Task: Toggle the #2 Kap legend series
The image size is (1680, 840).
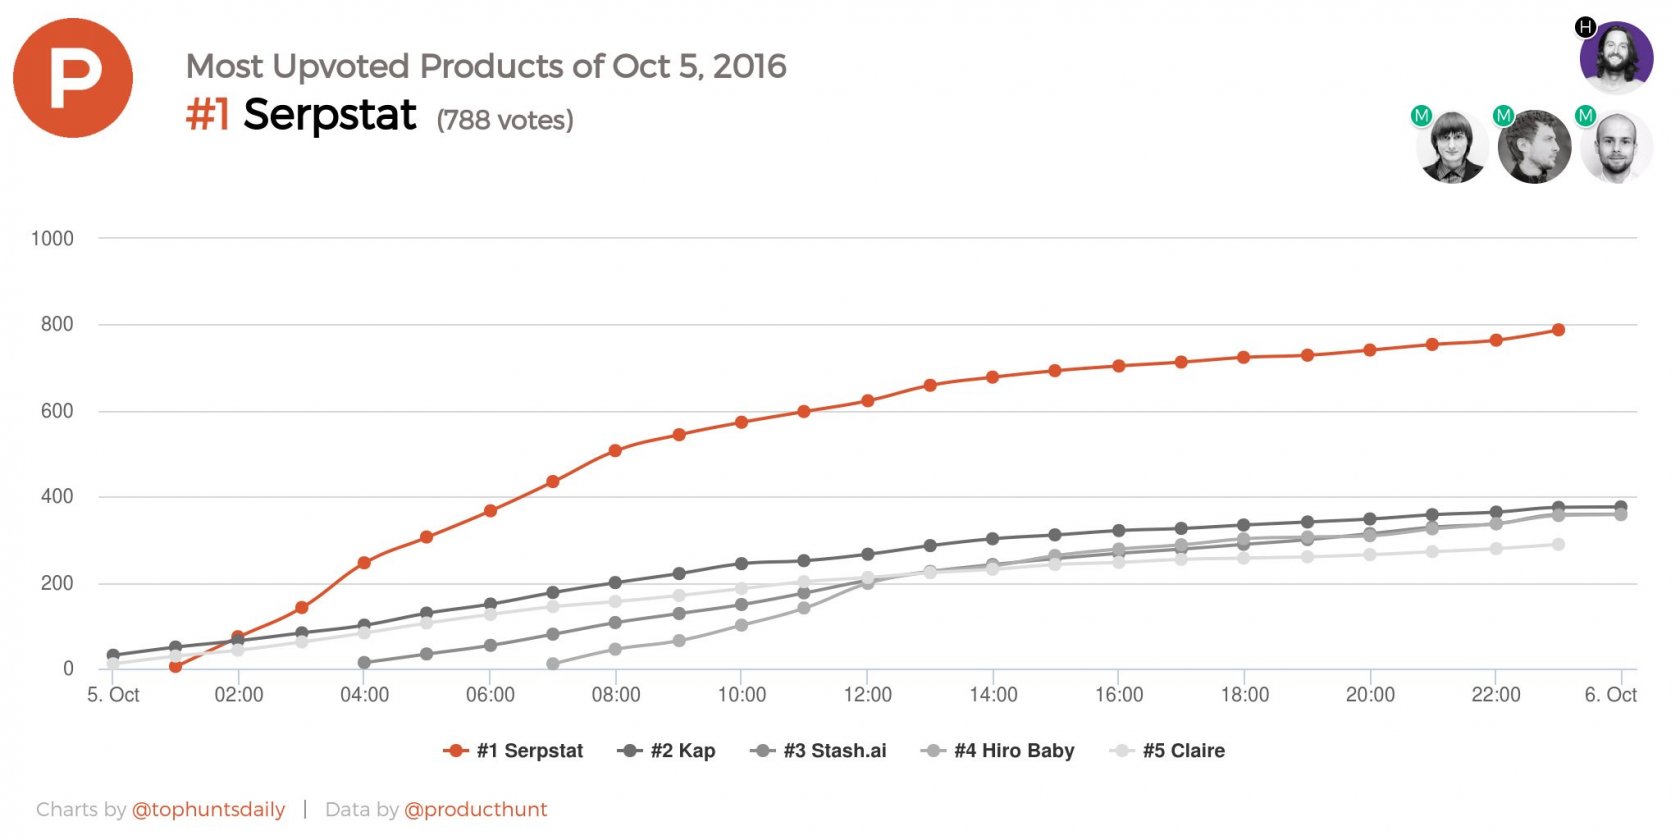Action: (x=667, y=751)
